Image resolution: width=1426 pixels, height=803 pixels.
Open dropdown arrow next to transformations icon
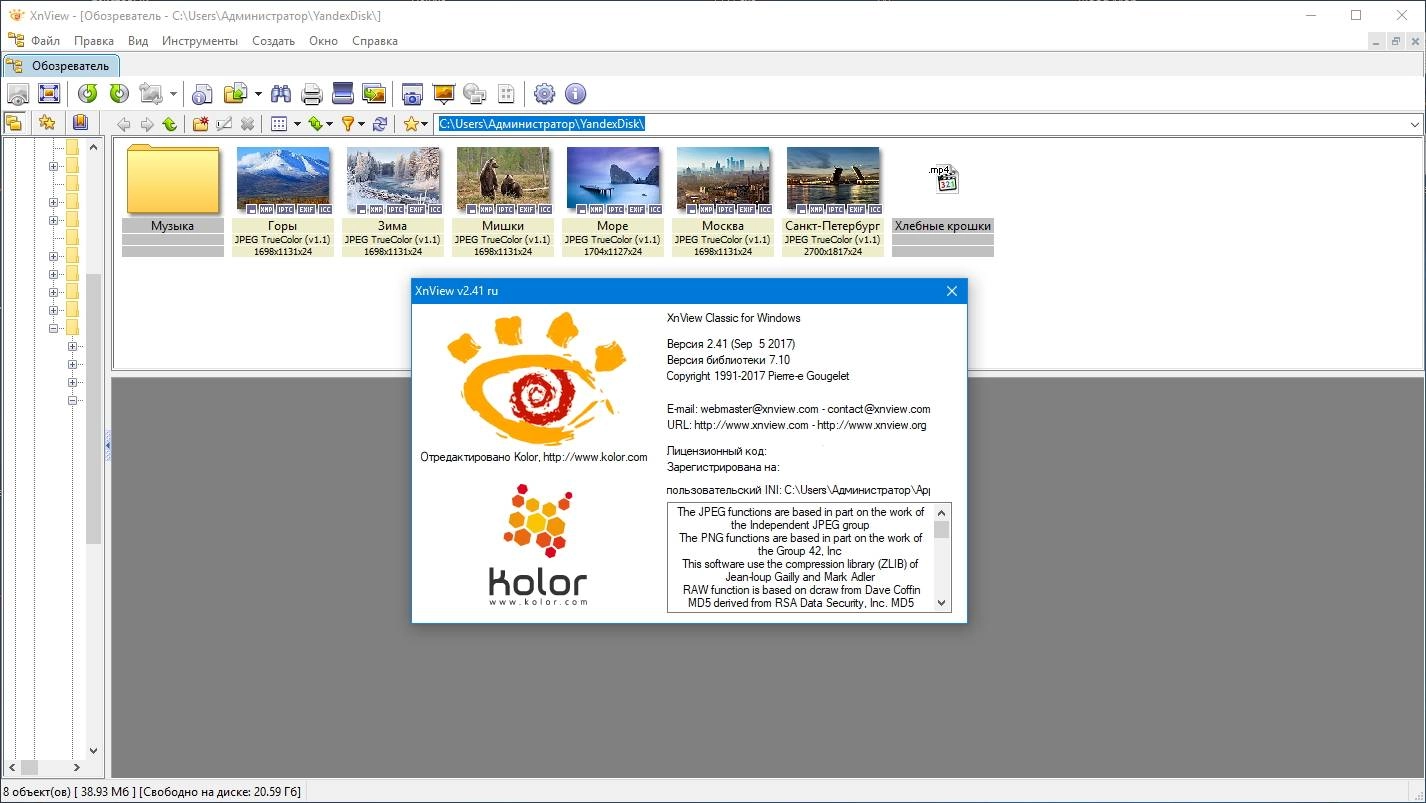click(x=173, y=94)
